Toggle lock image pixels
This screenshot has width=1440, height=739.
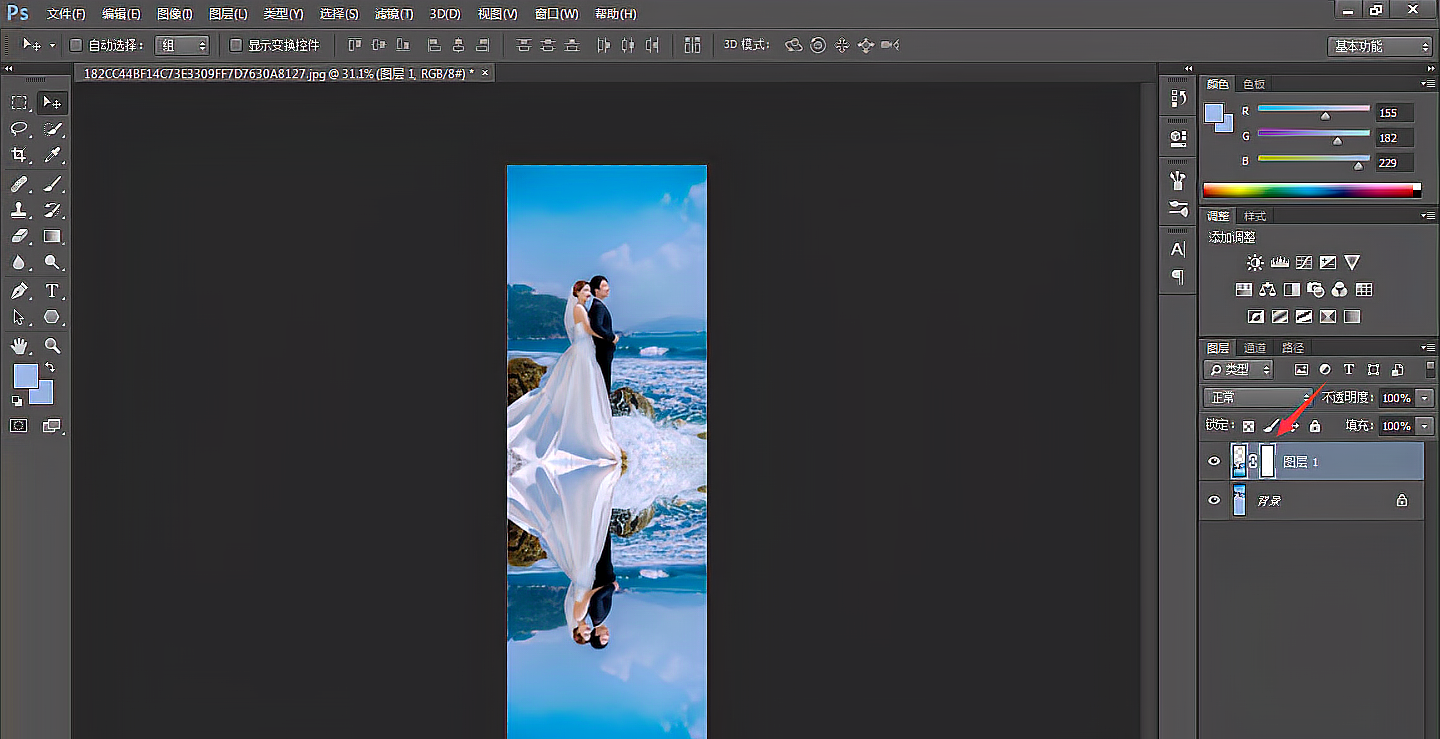point(1270,426)
